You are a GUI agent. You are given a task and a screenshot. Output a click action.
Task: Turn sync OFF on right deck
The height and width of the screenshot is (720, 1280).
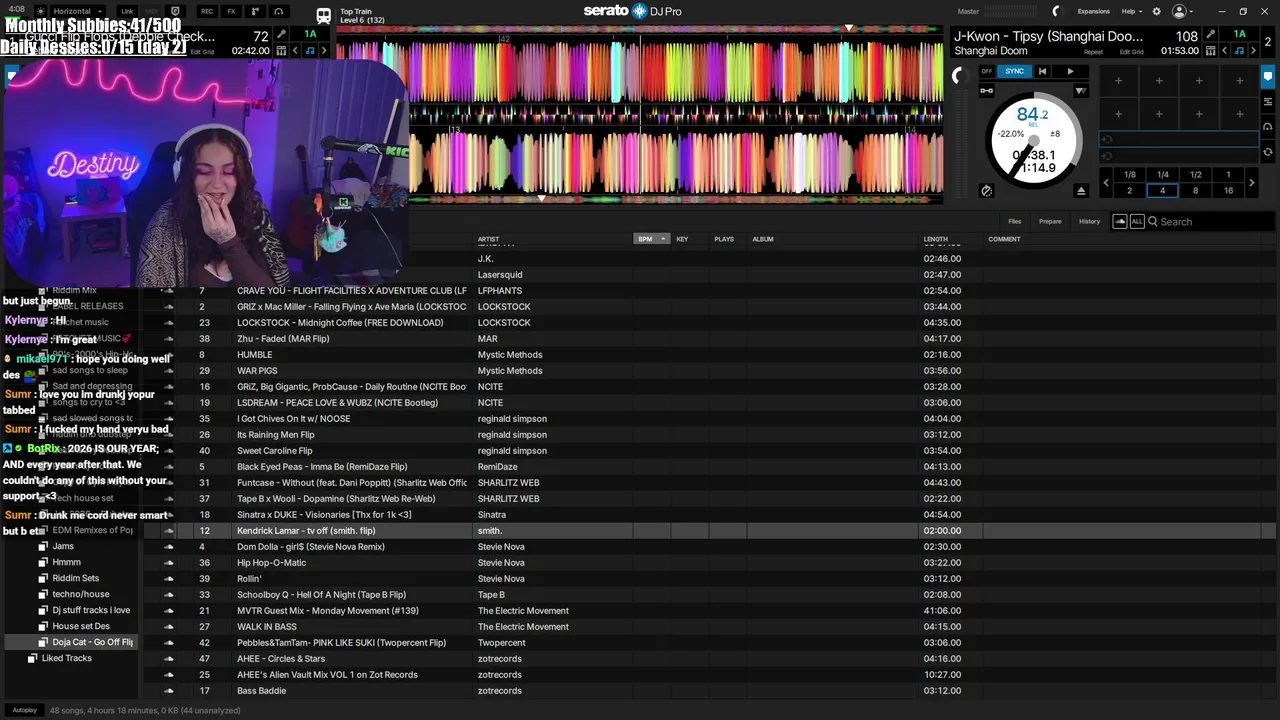pos(987,71)
